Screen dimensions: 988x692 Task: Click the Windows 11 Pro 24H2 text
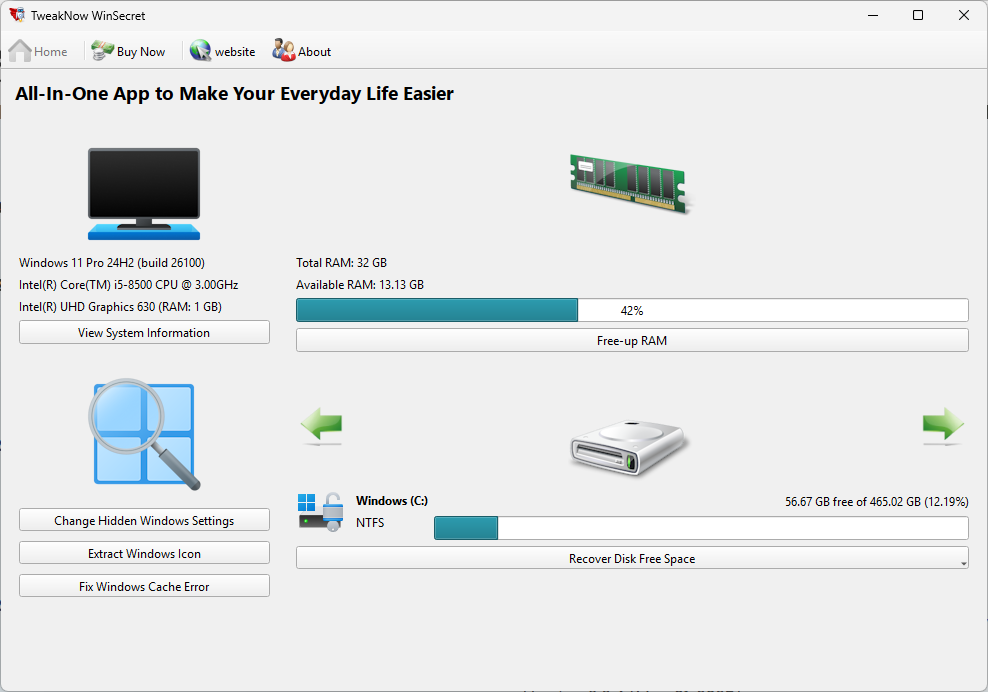tap(112, 263)
